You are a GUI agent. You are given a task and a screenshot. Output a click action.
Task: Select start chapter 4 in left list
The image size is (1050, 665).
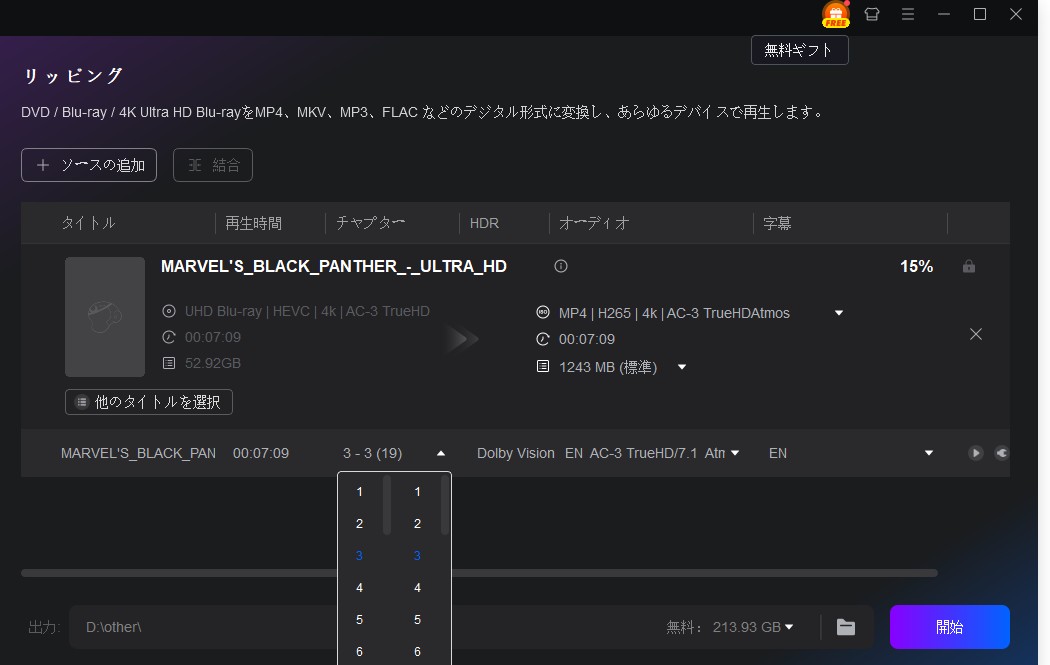click(360, 588)
